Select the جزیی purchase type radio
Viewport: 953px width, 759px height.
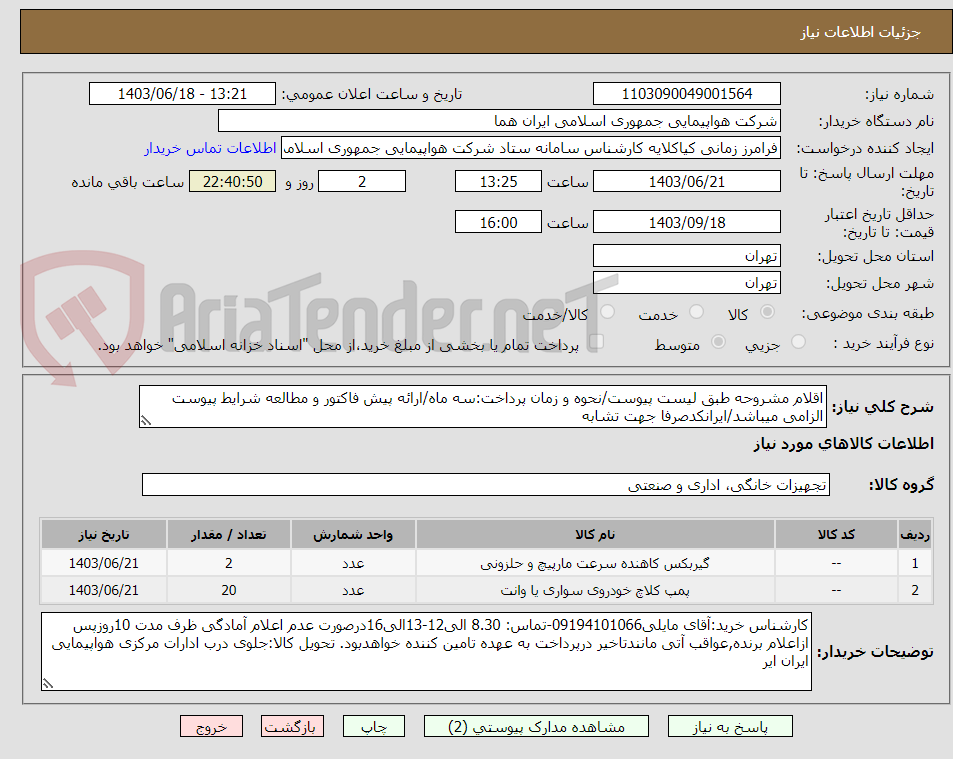(799, 342)
